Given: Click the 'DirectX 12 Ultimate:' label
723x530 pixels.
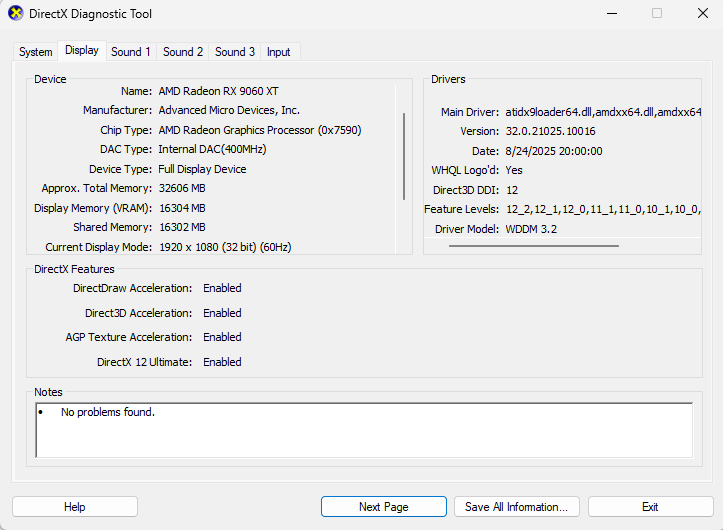Looking at the screenshot, I should tap(144, 362).
